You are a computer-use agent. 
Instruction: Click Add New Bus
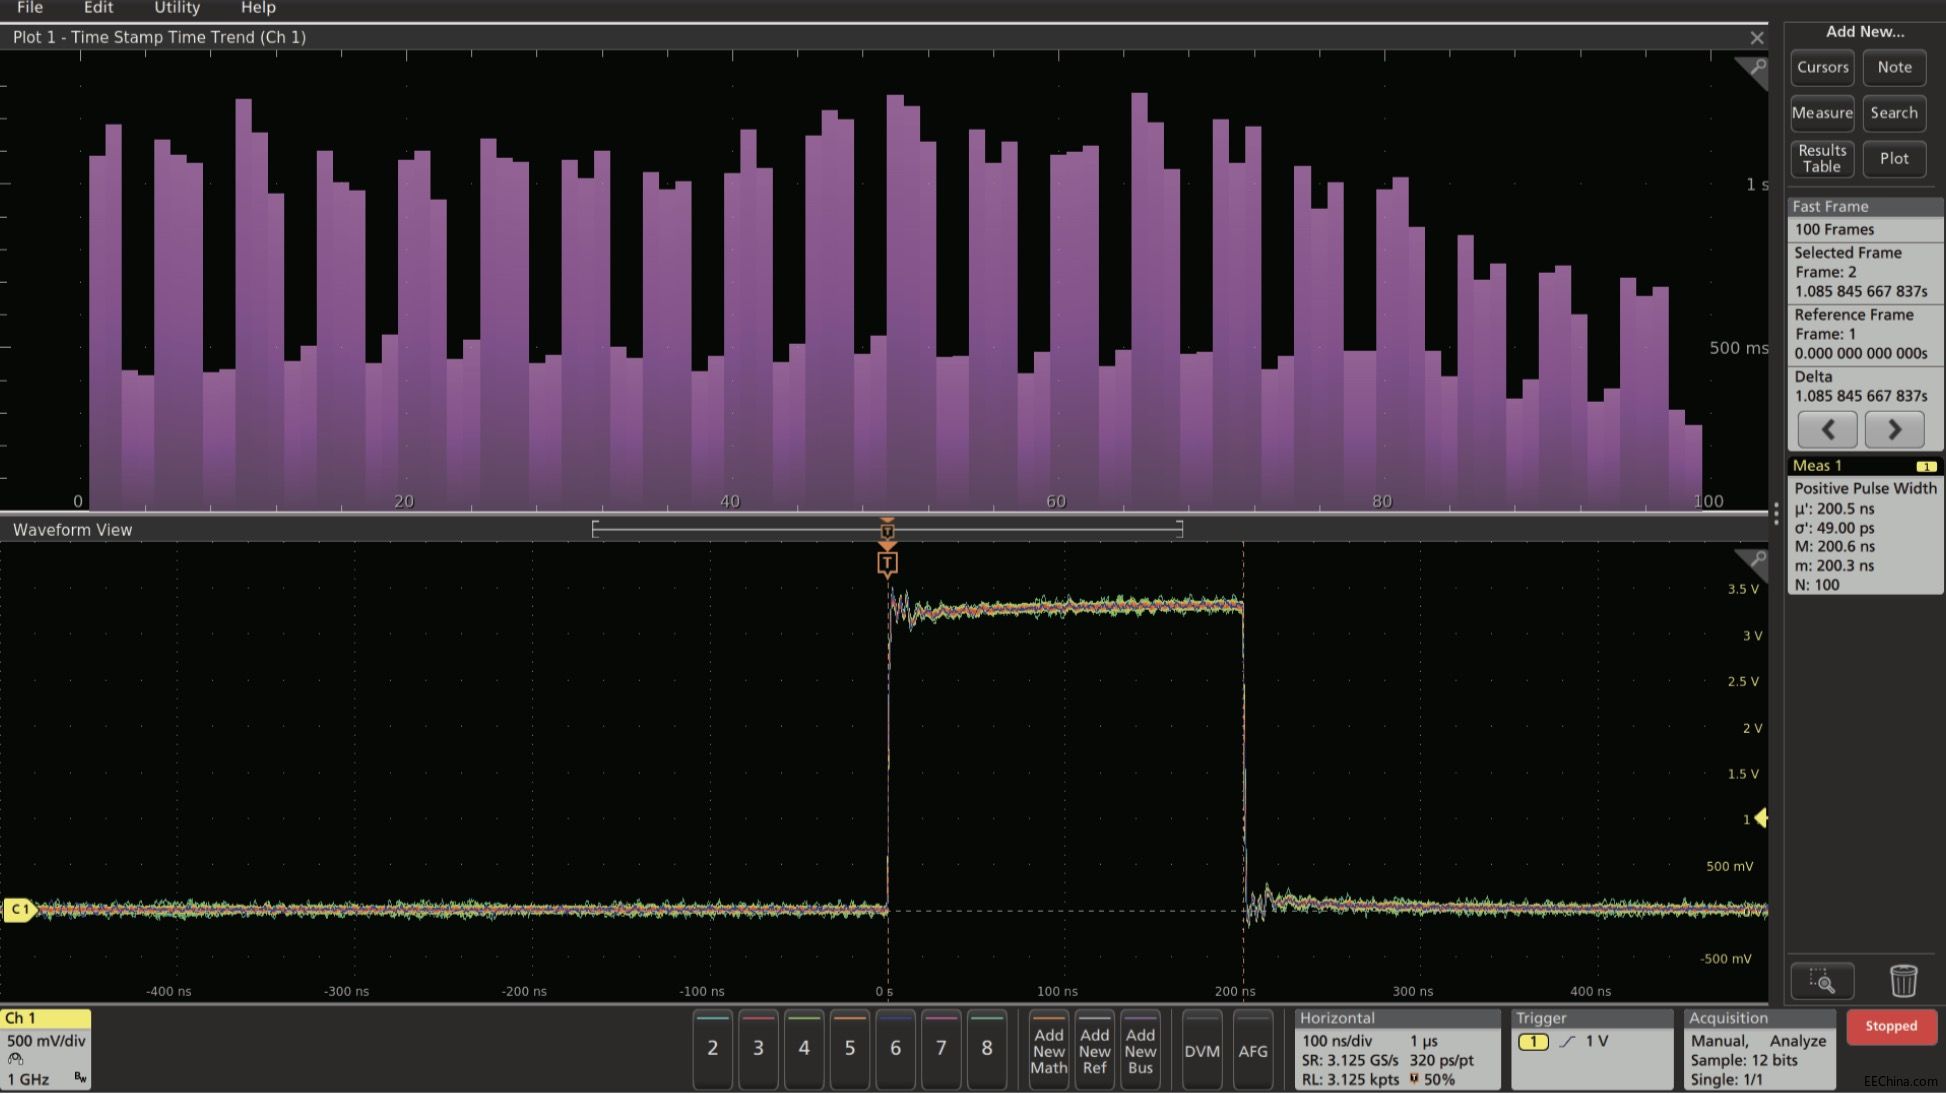tap(1140, 1049)
